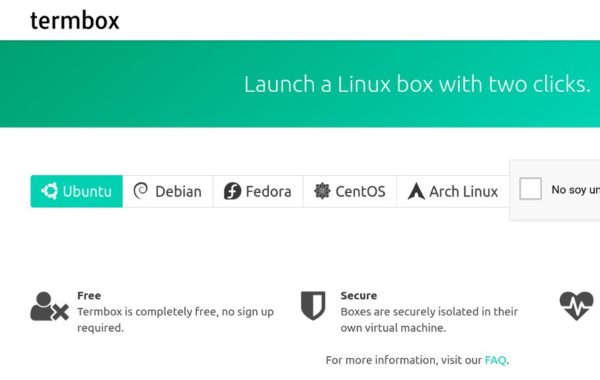600x380 pixels.
Task: Choose the Fedora distribution option
Action: pos(258,191)
